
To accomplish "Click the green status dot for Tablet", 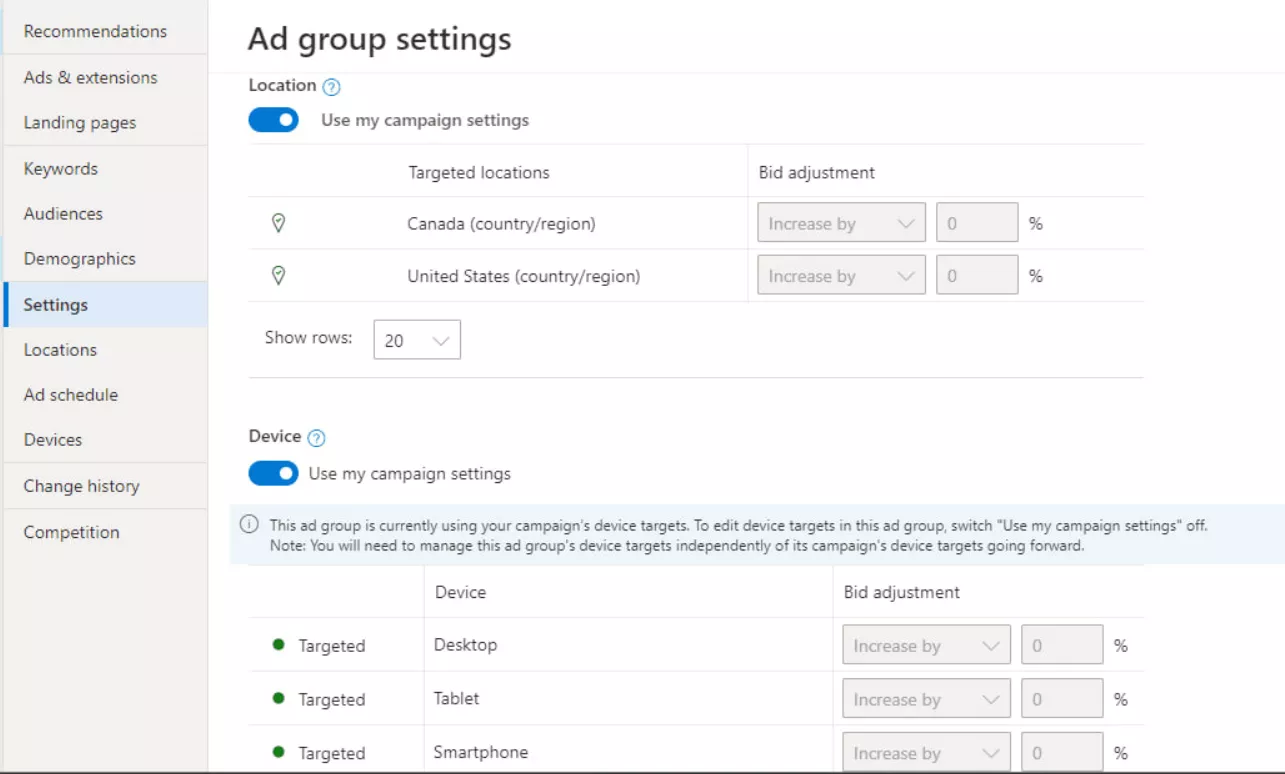I will pyautogui.click(x=279, y=698).
